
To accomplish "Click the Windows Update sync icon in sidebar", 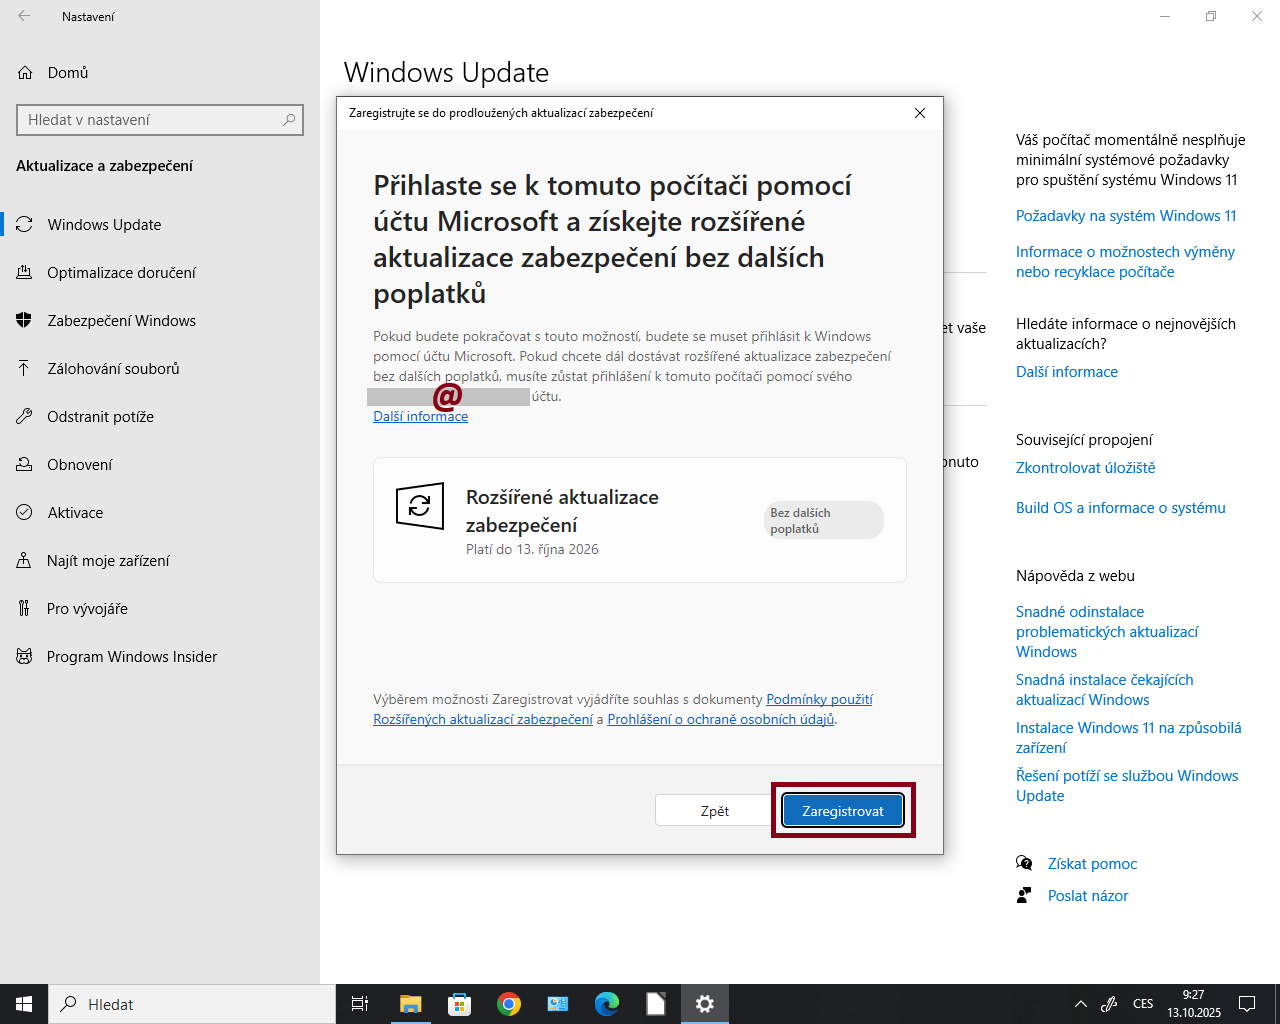I will (24, 224).
